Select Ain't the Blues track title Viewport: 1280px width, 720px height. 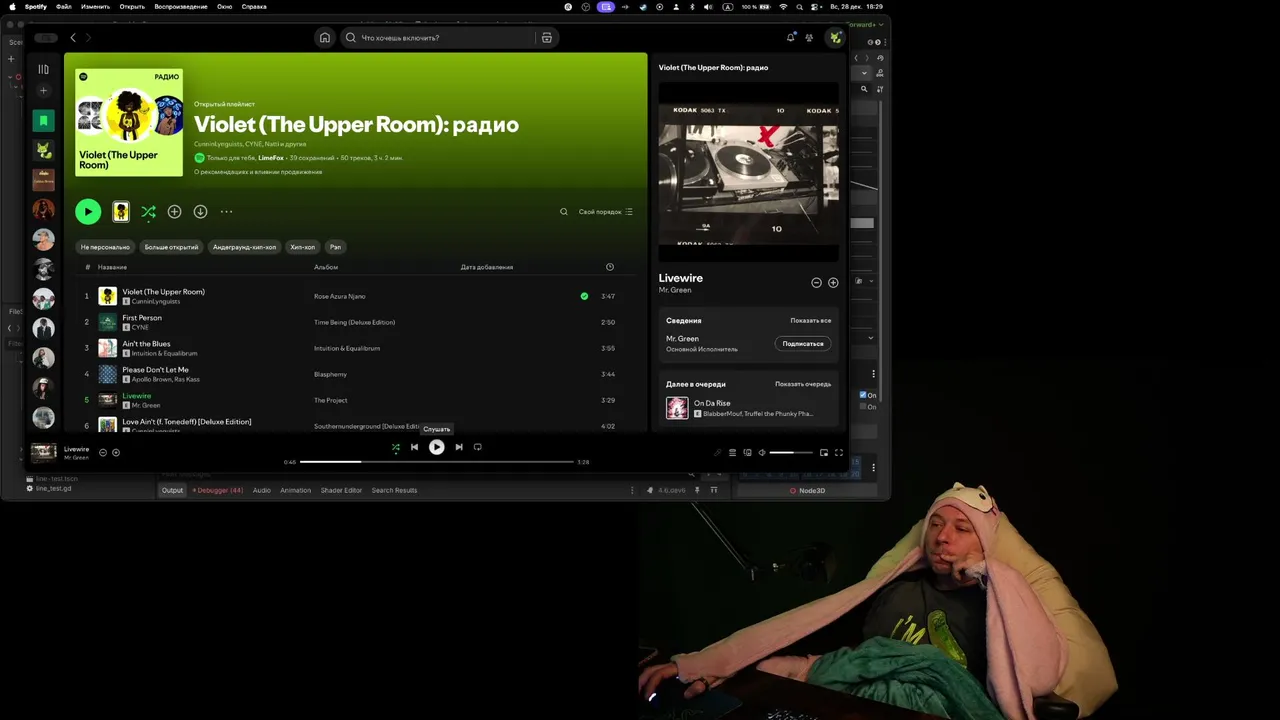click(146, 344)
